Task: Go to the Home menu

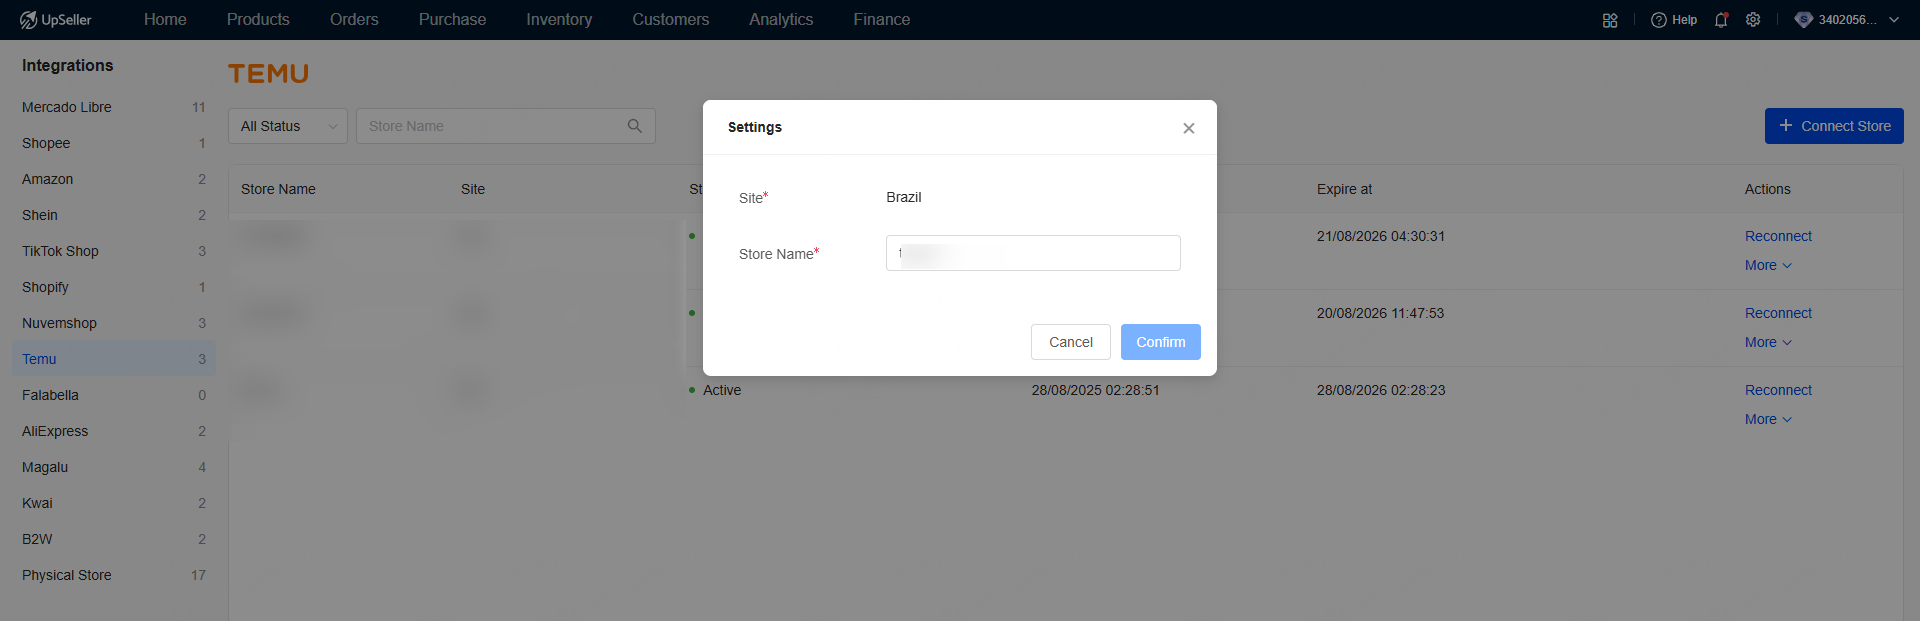Action: (x=165, y=20)
